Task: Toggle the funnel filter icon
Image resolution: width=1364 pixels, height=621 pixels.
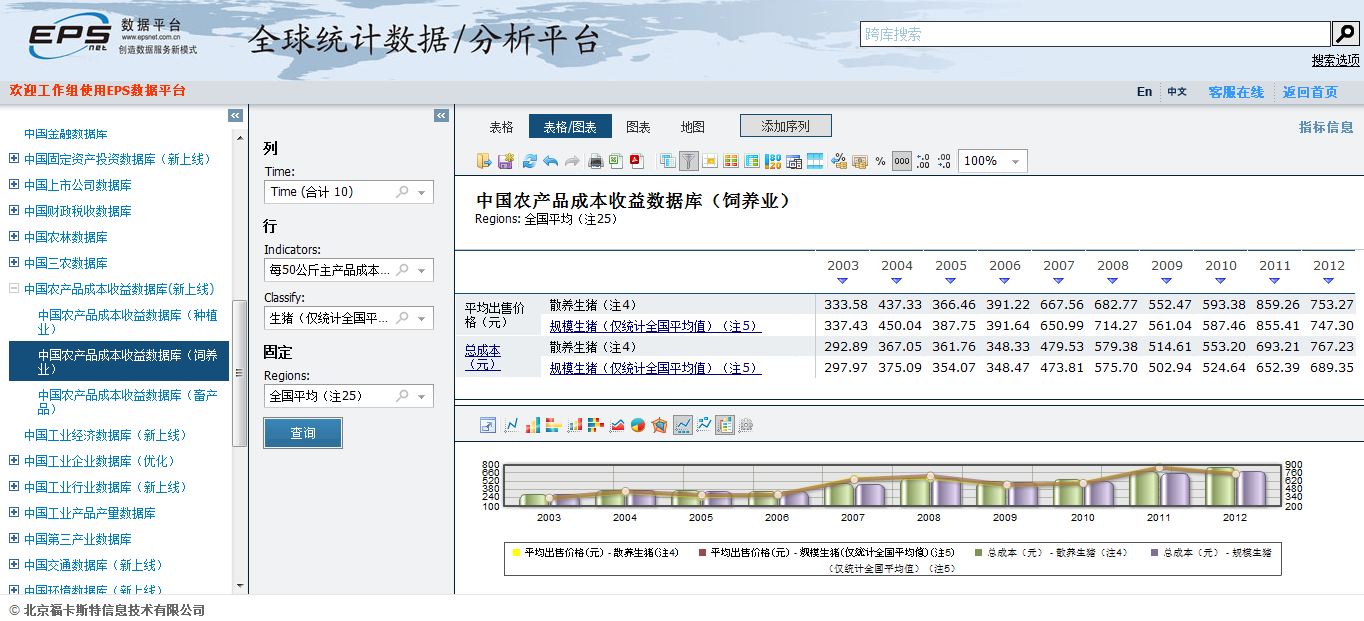Action: click(x=689, y=161)
